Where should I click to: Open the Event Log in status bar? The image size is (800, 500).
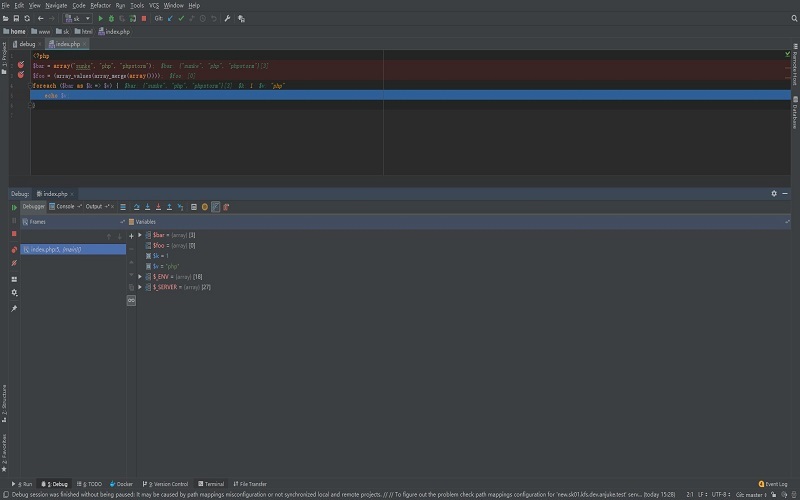(775, 484)
